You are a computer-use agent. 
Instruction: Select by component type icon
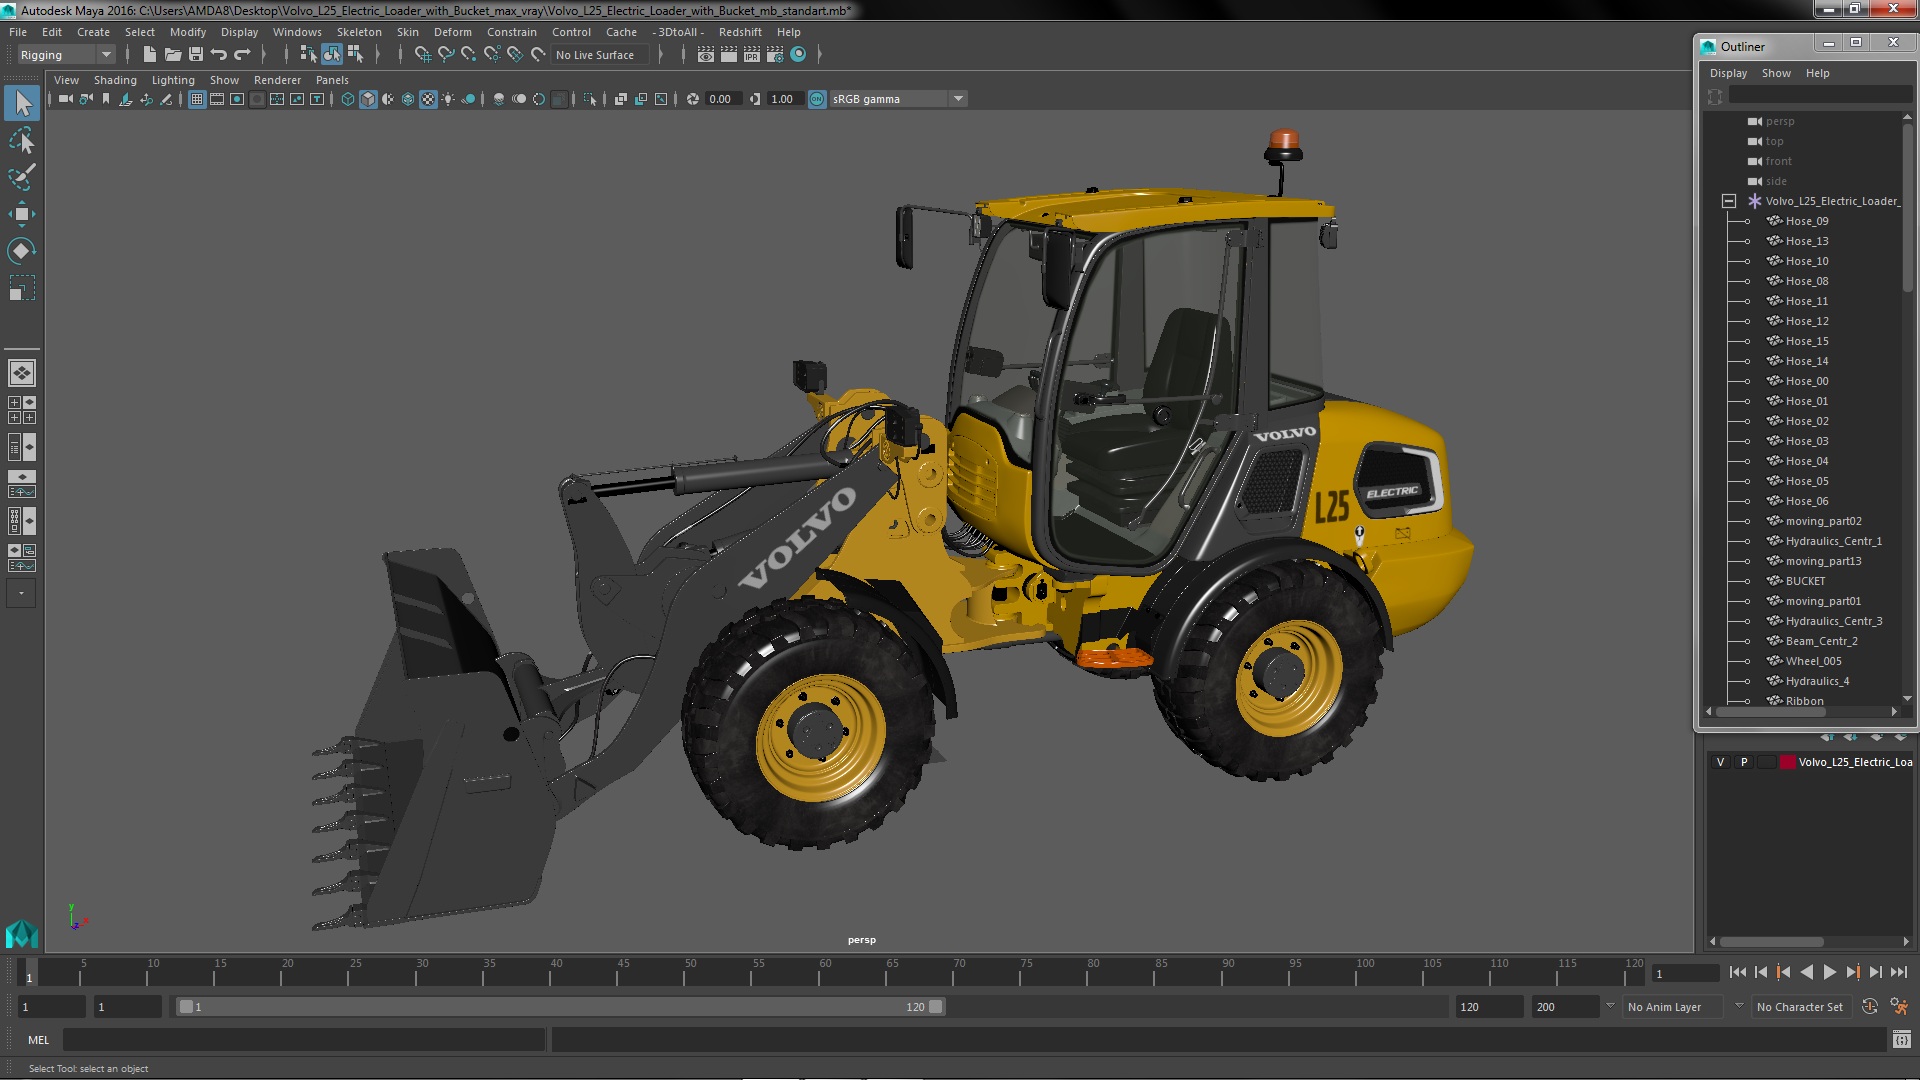click(355, 55)
